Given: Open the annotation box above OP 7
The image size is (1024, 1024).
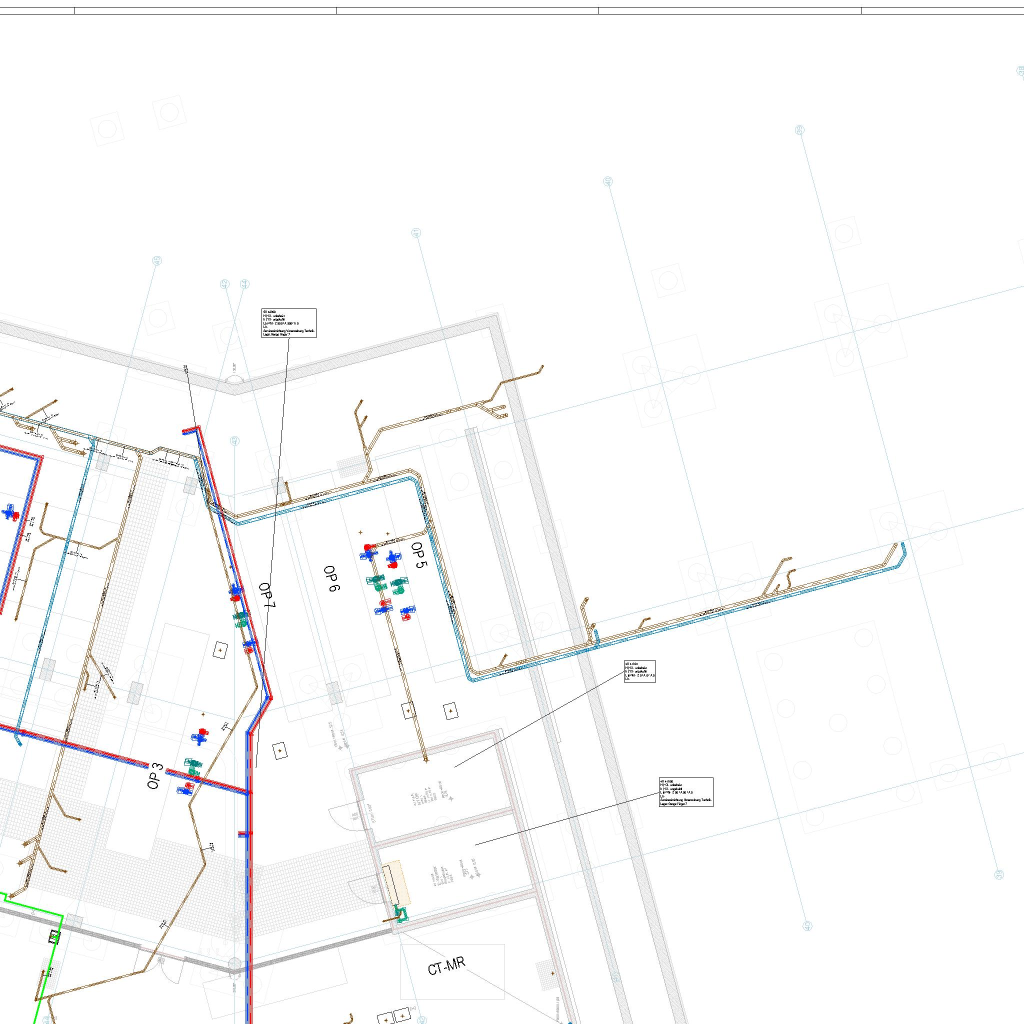Looking at the screenshot, I should point(289,323).
